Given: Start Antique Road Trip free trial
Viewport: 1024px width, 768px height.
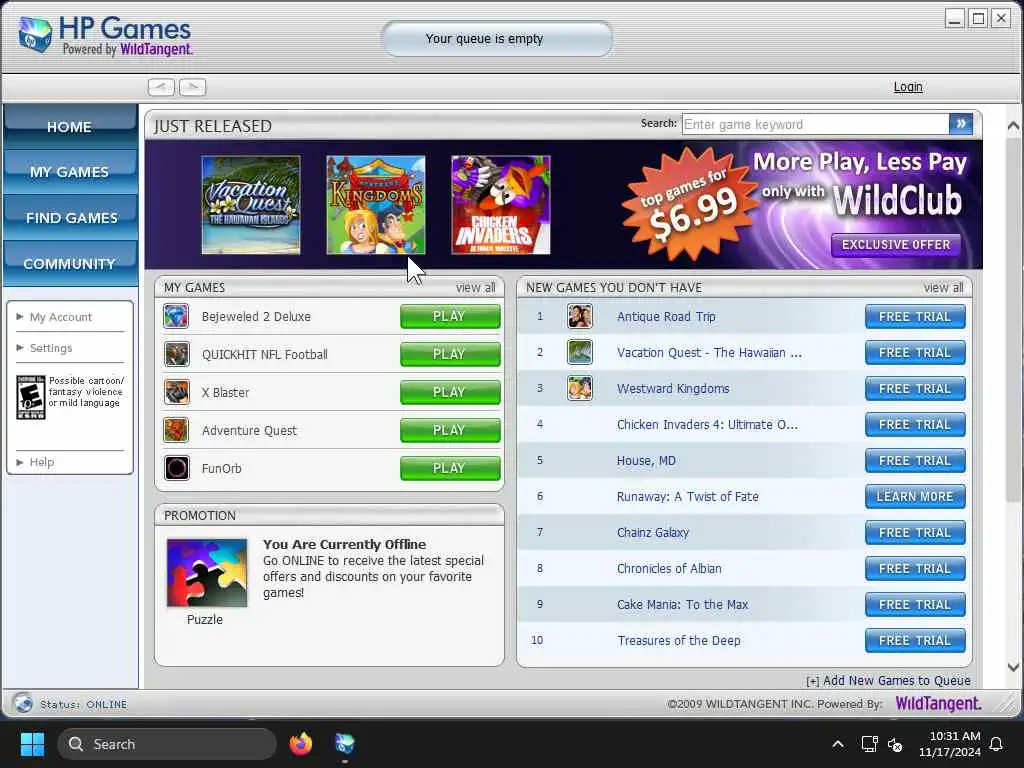Looking at the screenshot, I should (x=915, y=317).
